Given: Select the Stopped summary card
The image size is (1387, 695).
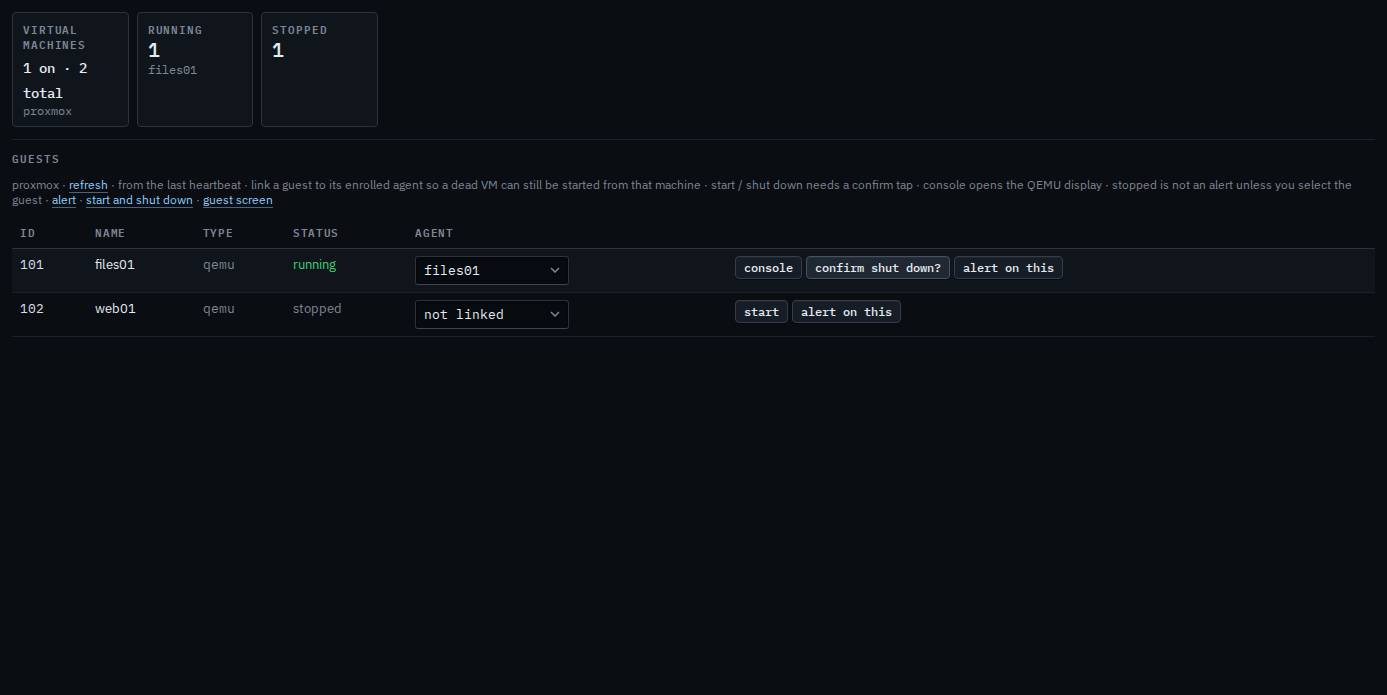Looking at the screenshot, I should click(319, 69).
